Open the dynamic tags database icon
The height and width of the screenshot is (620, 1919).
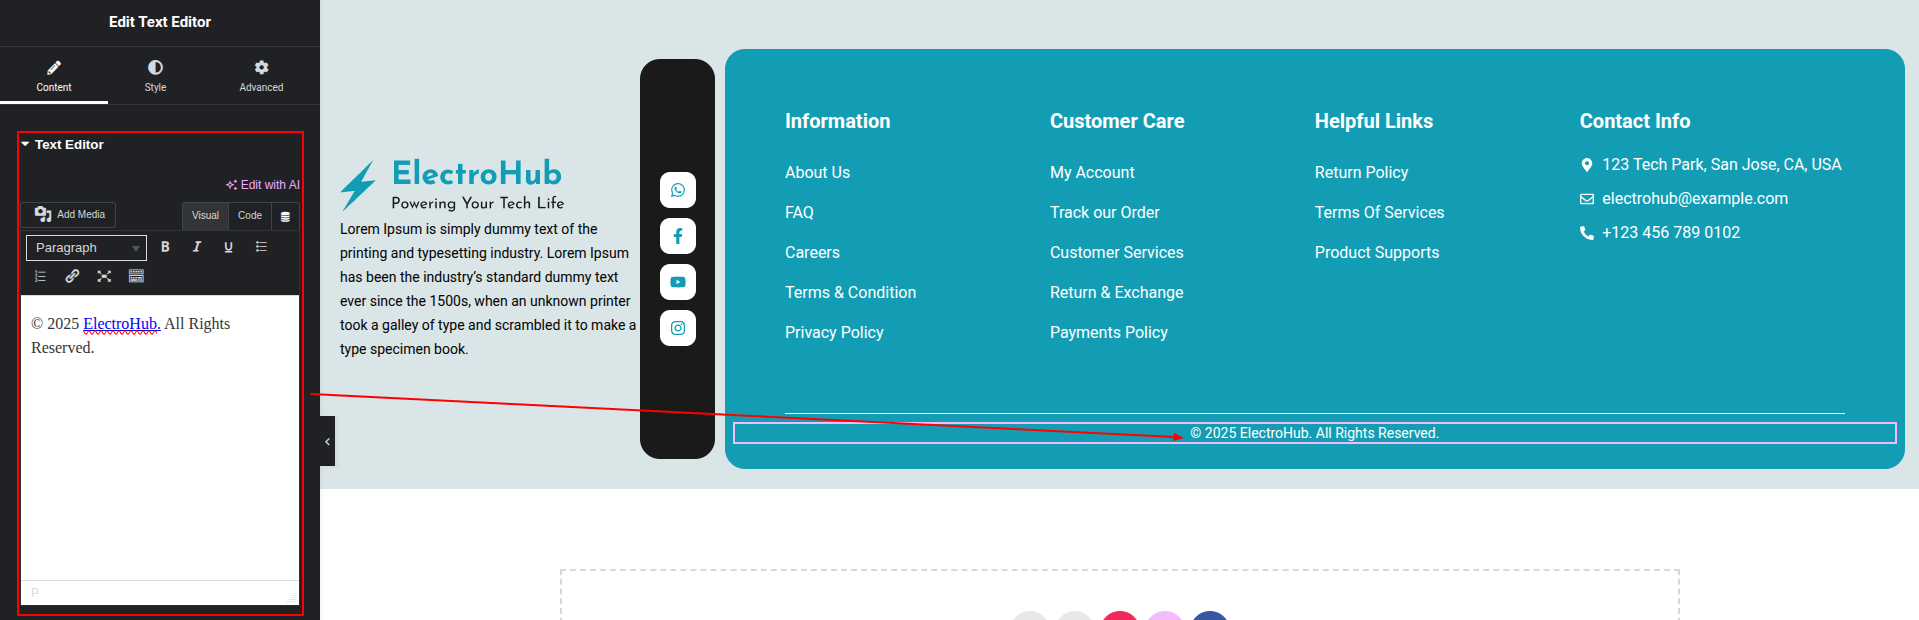285,216
